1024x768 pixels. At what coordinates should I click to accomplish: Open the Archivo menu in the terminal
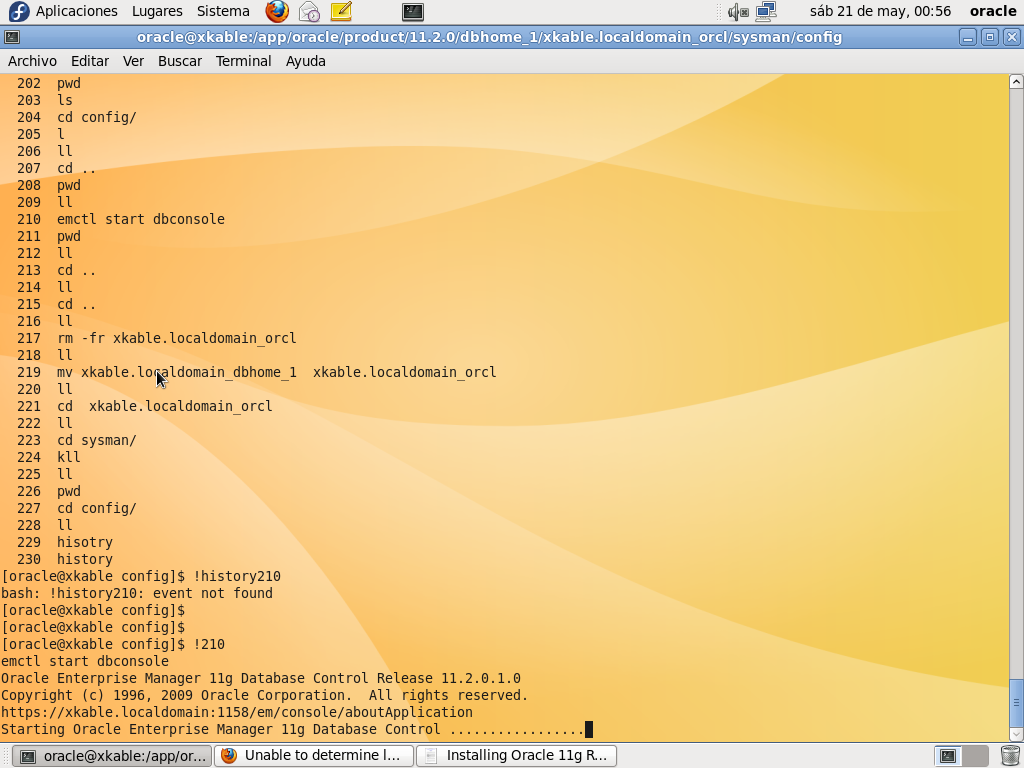(32, 61)
